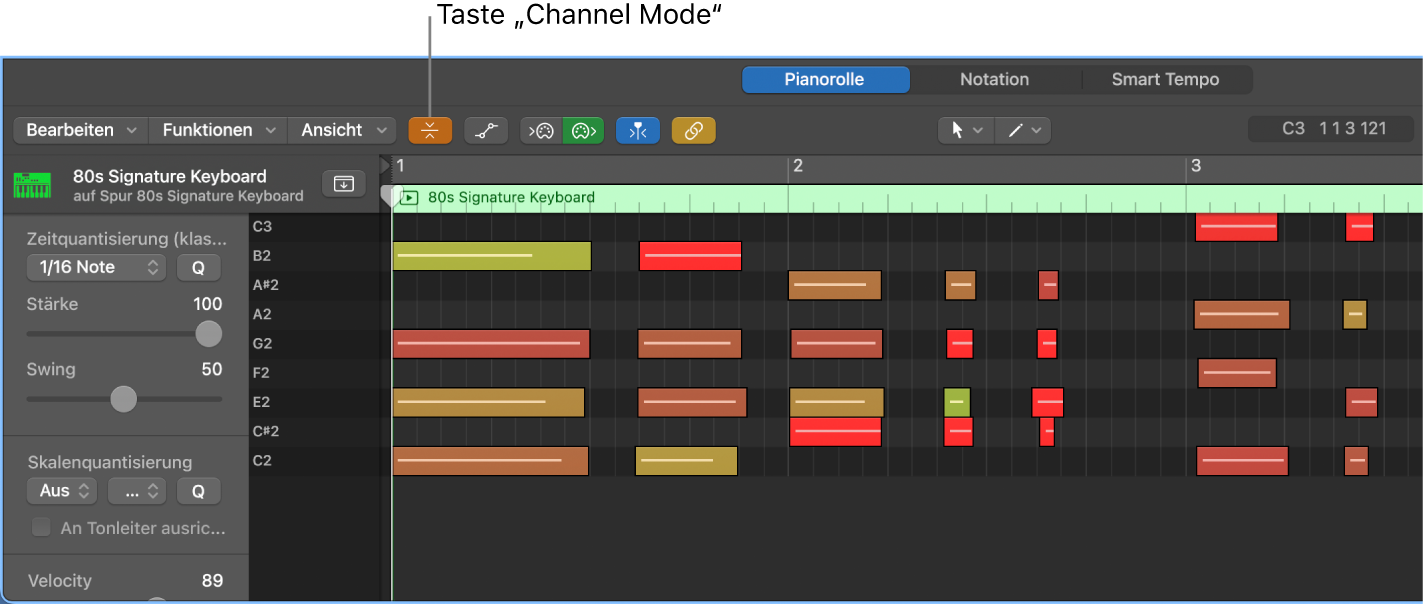This screenshot has width=1423, height=604.
Task: Enable MIDI In step input
Action: click(541, 130)
